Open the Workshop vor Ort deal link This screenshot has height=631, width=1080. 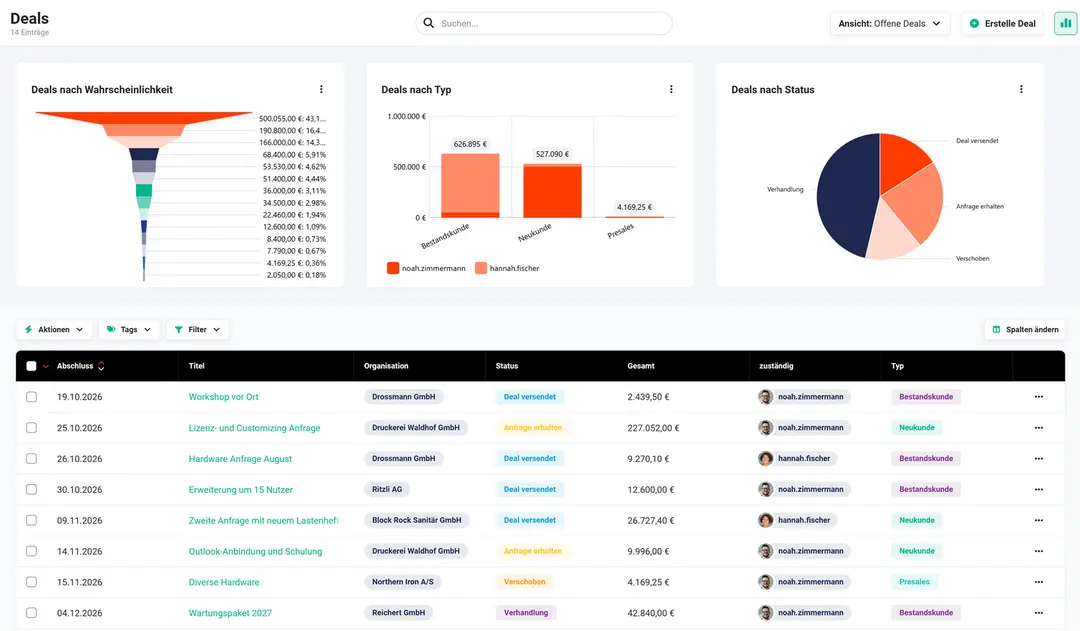224,397
